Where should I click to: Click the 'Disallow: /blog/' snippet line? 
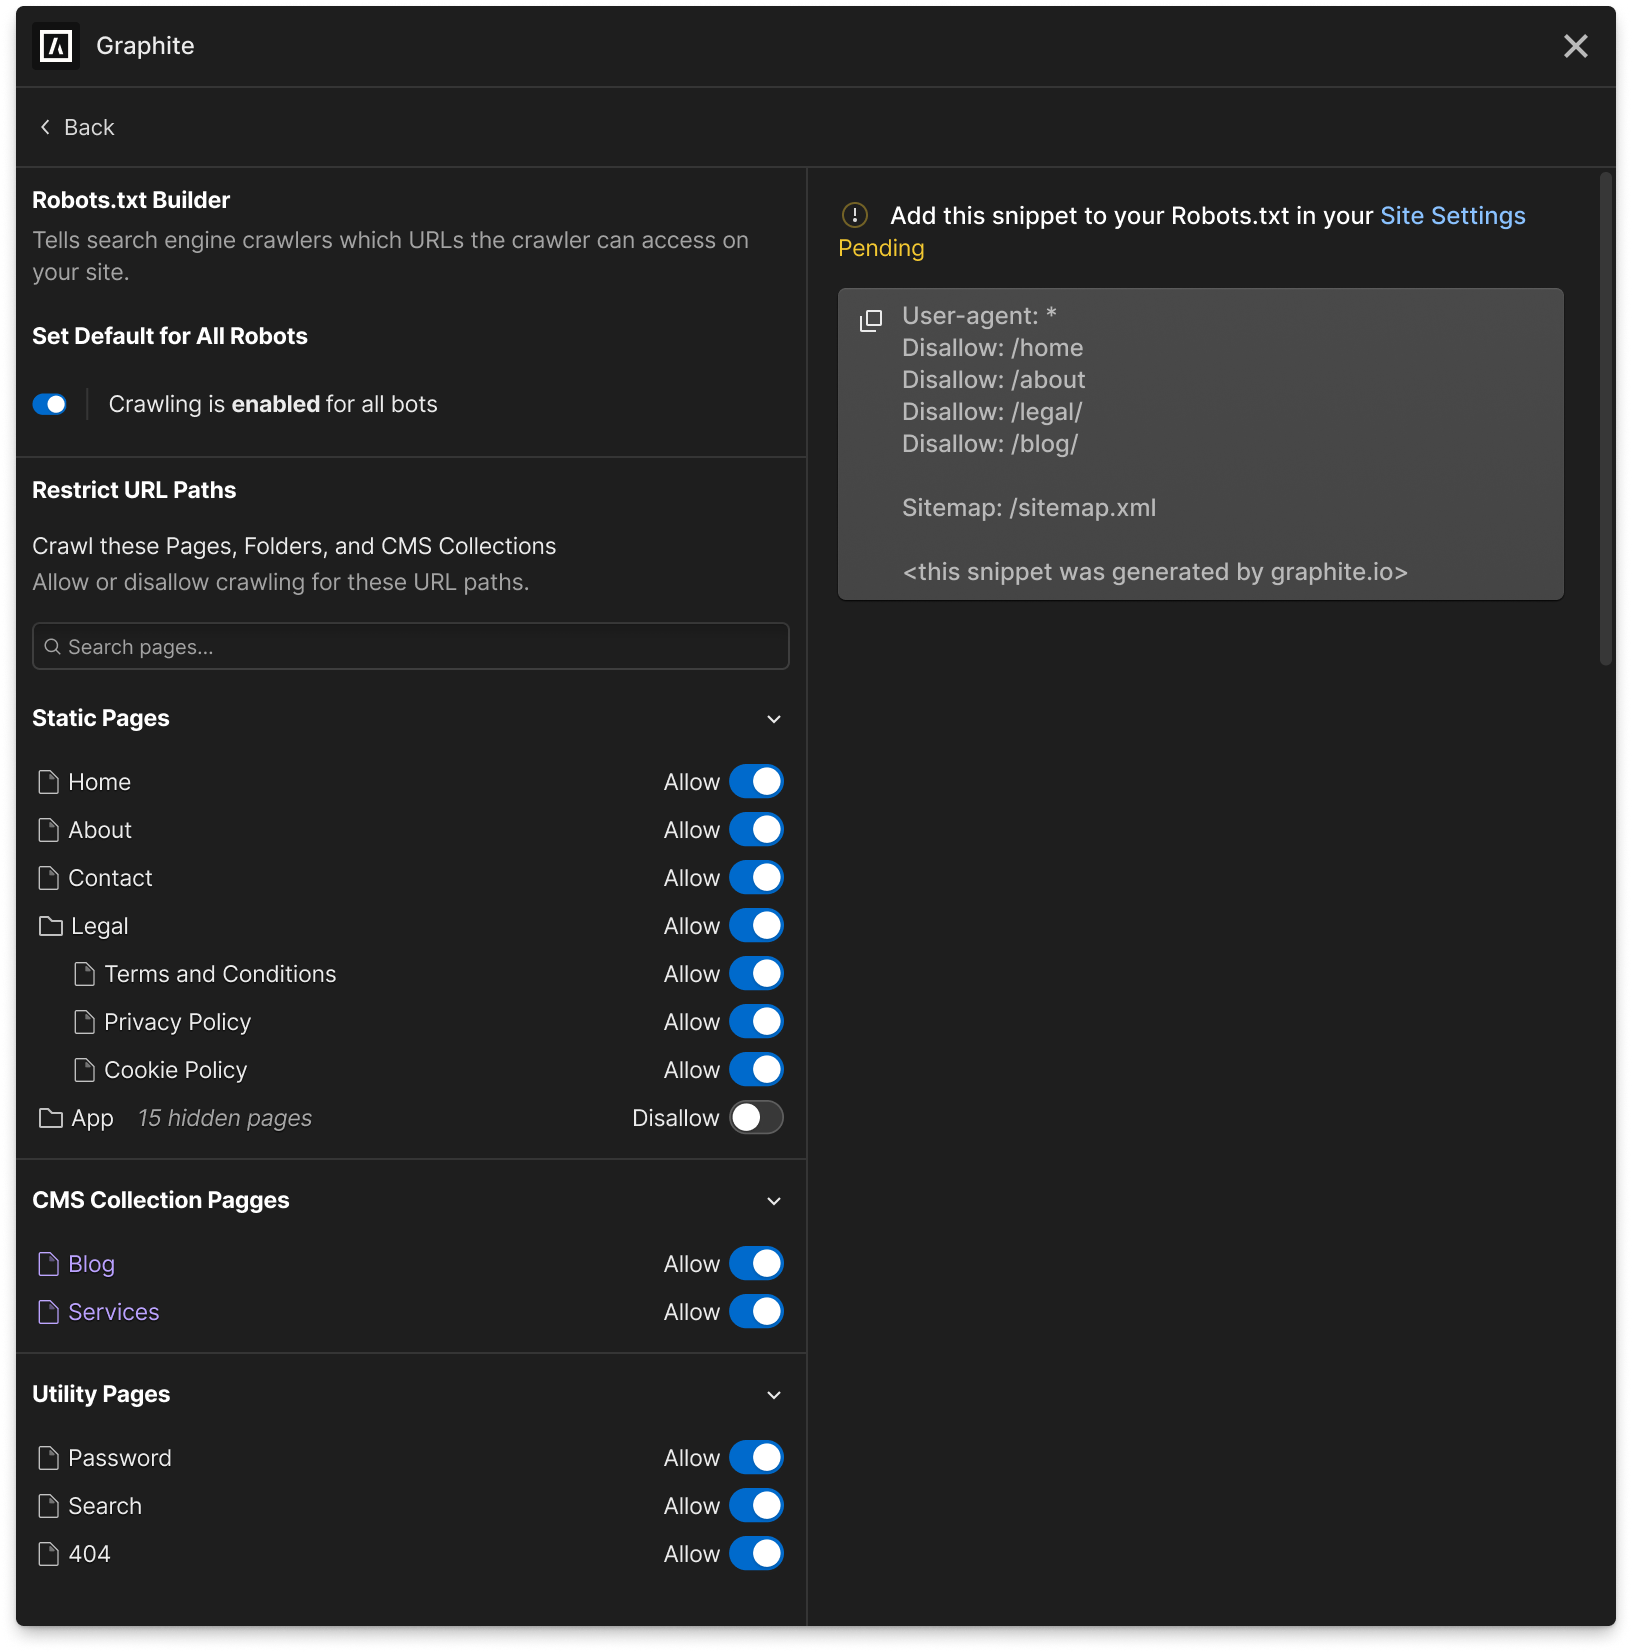coord(990,444)
